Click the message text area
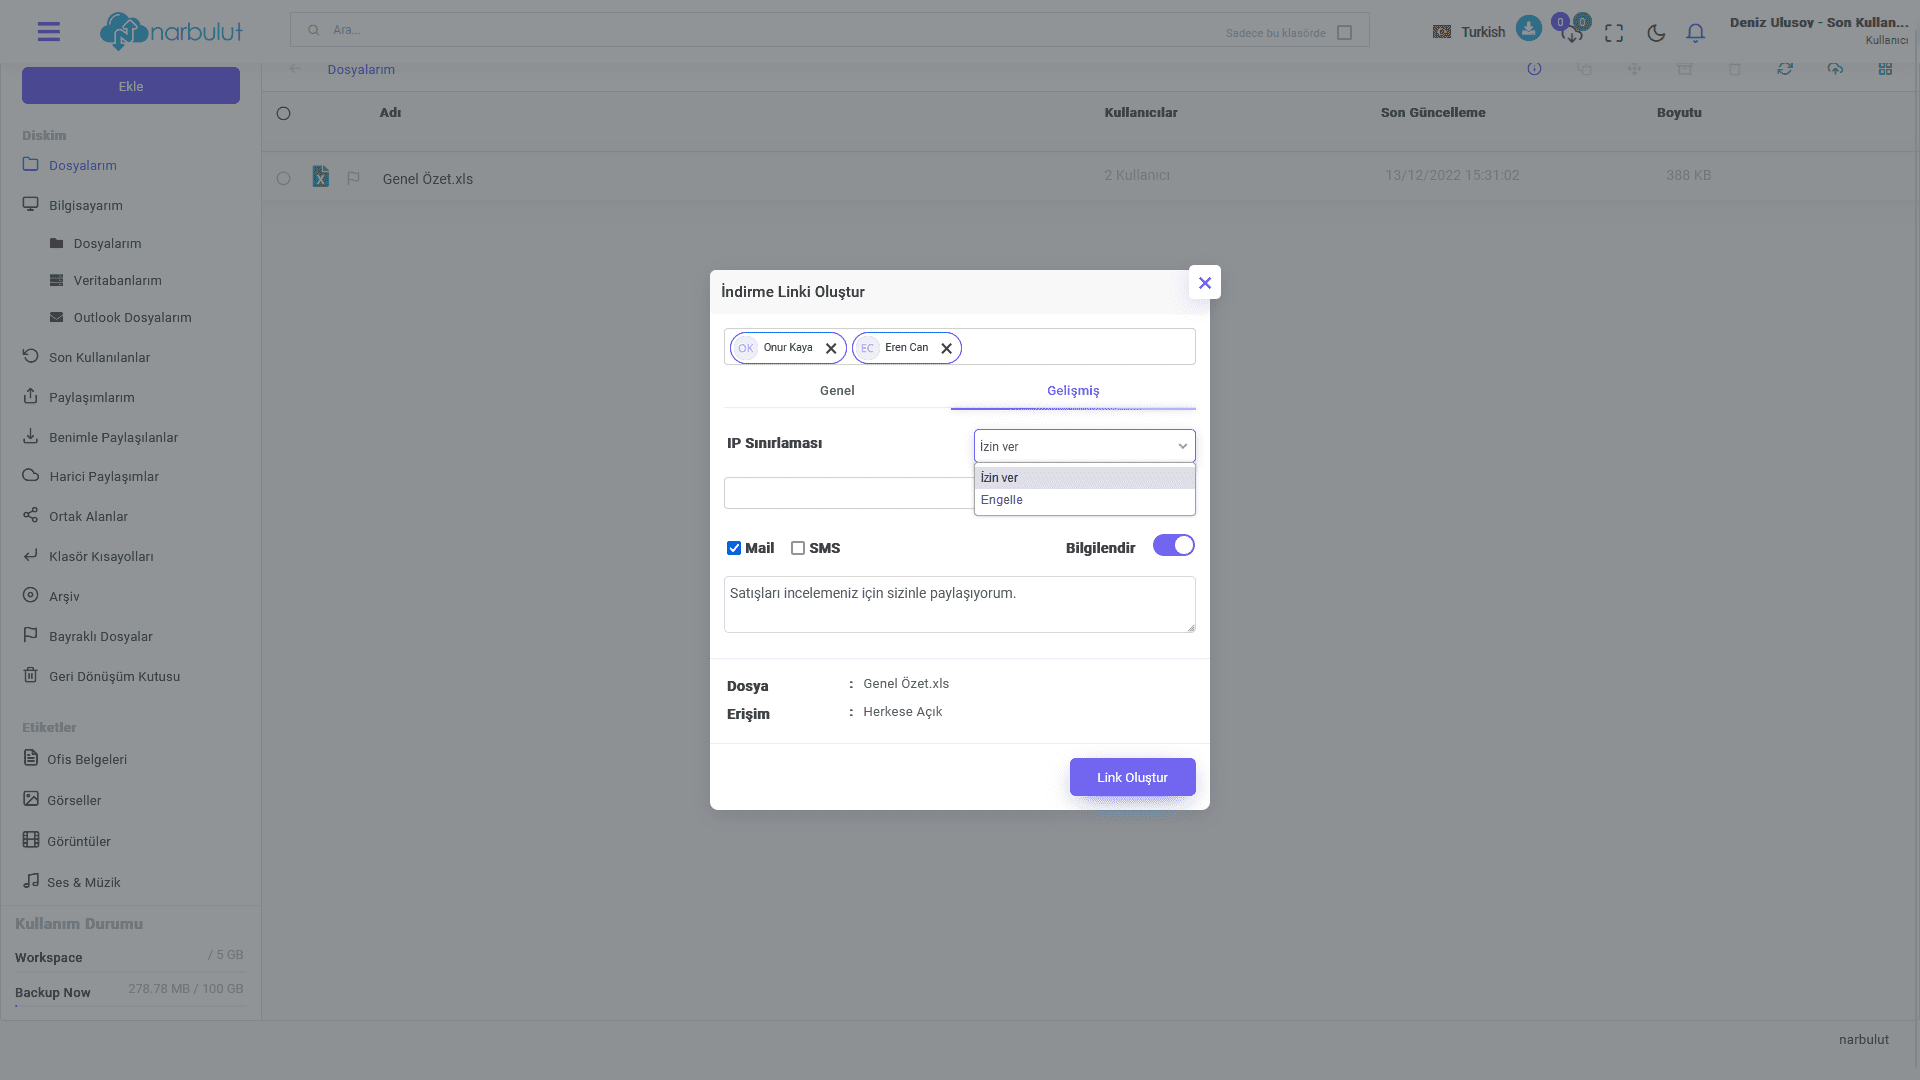This screenshot has width=1920, height=1080. (x=958, y=604)
